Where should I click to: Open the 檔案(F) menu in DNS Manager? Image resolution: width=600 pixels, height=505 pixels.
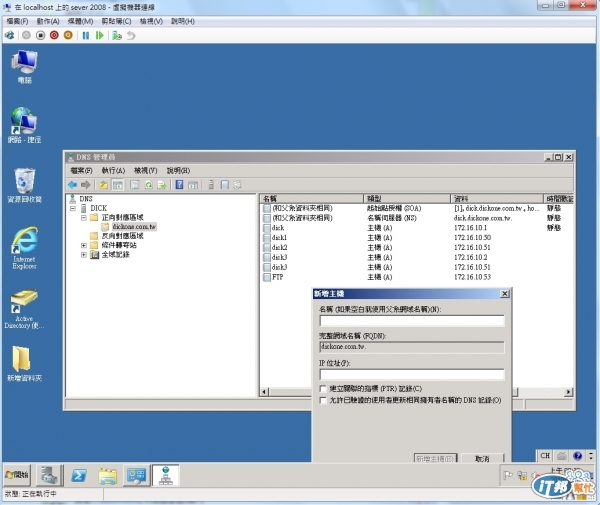pos(82,171)
